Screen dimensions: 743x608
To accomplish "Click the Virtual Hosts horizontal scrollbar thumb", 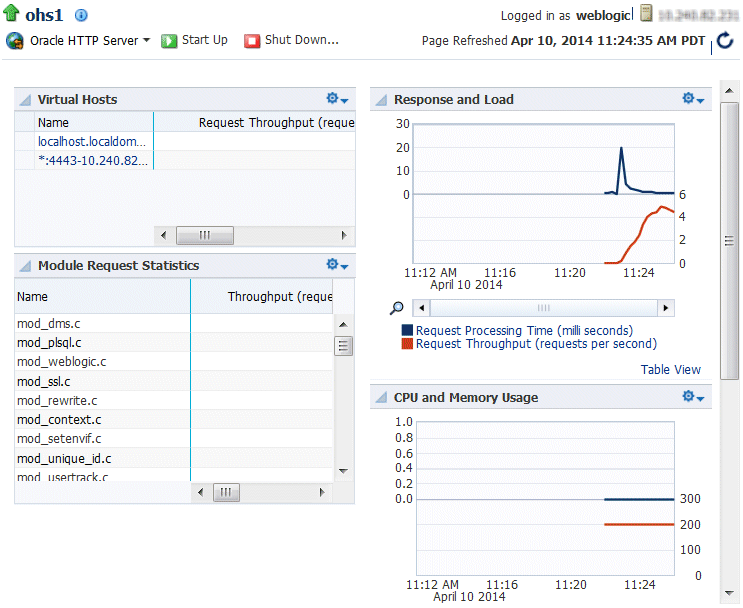I will pyautogui.click(x=205, y=235).
